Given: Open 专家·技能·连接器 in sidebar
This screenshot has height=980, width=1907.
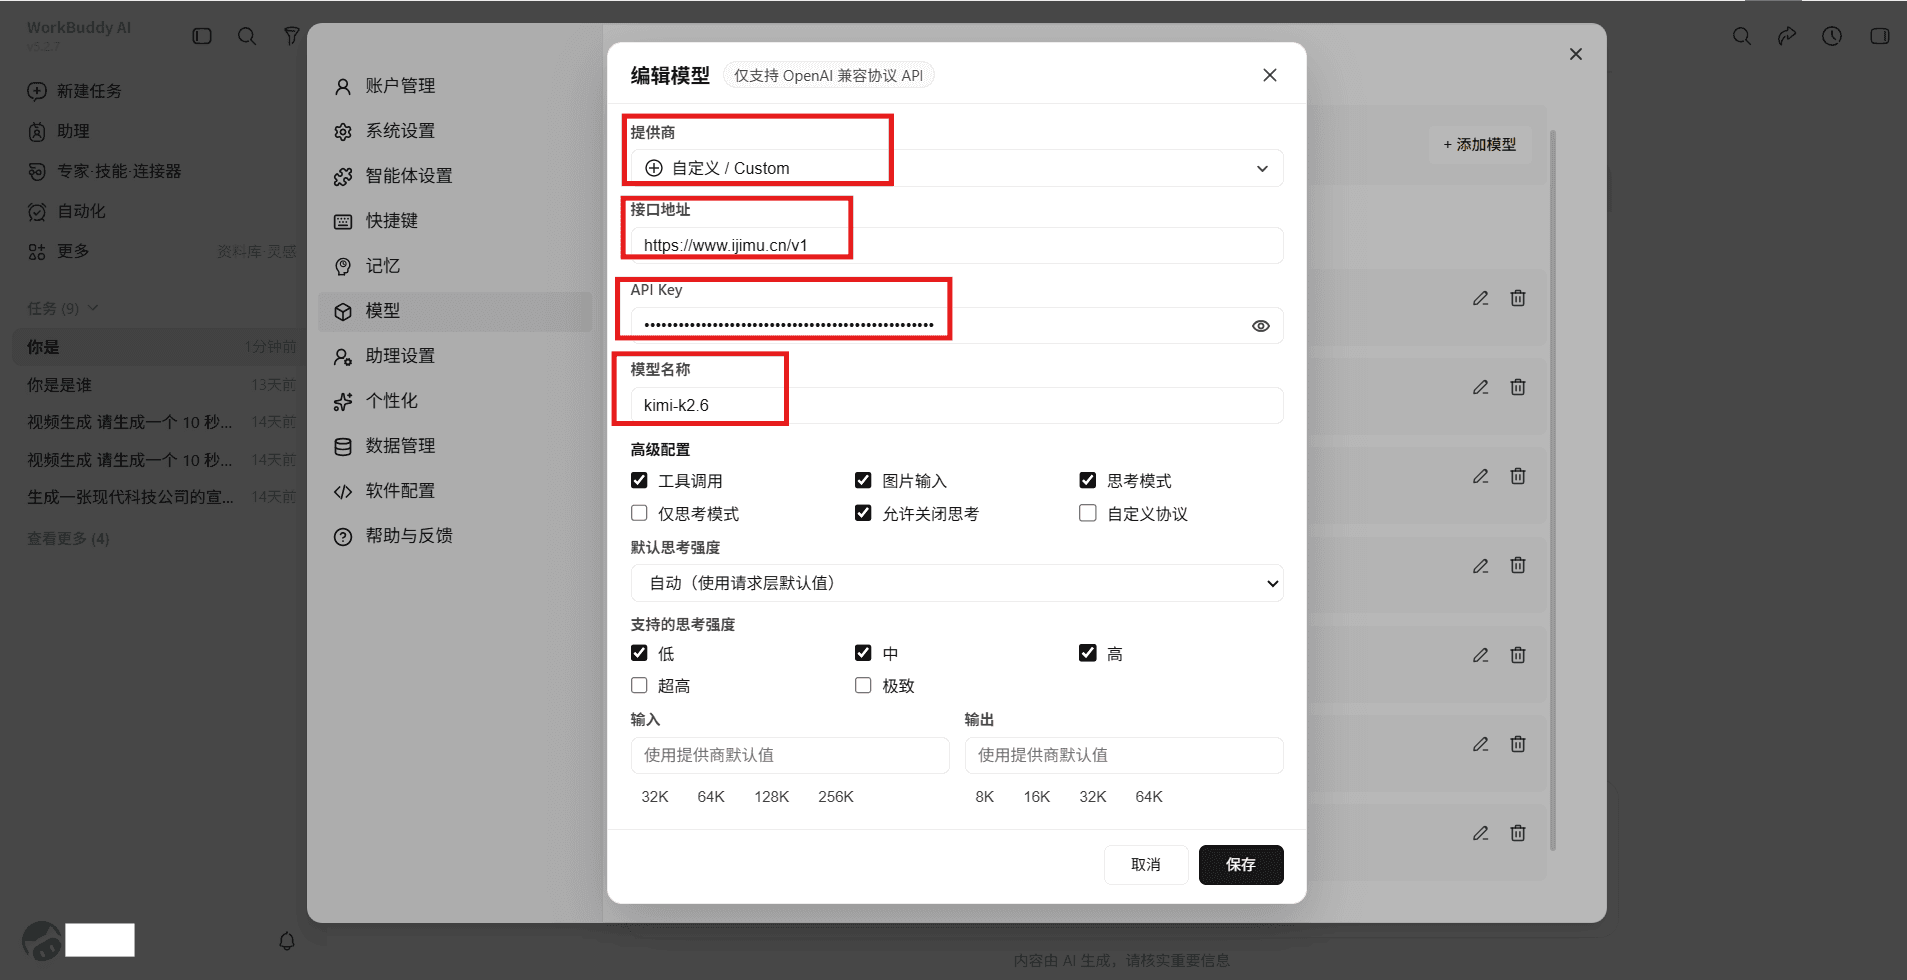Looking at the screenshot, I should [x=105, y=171].
